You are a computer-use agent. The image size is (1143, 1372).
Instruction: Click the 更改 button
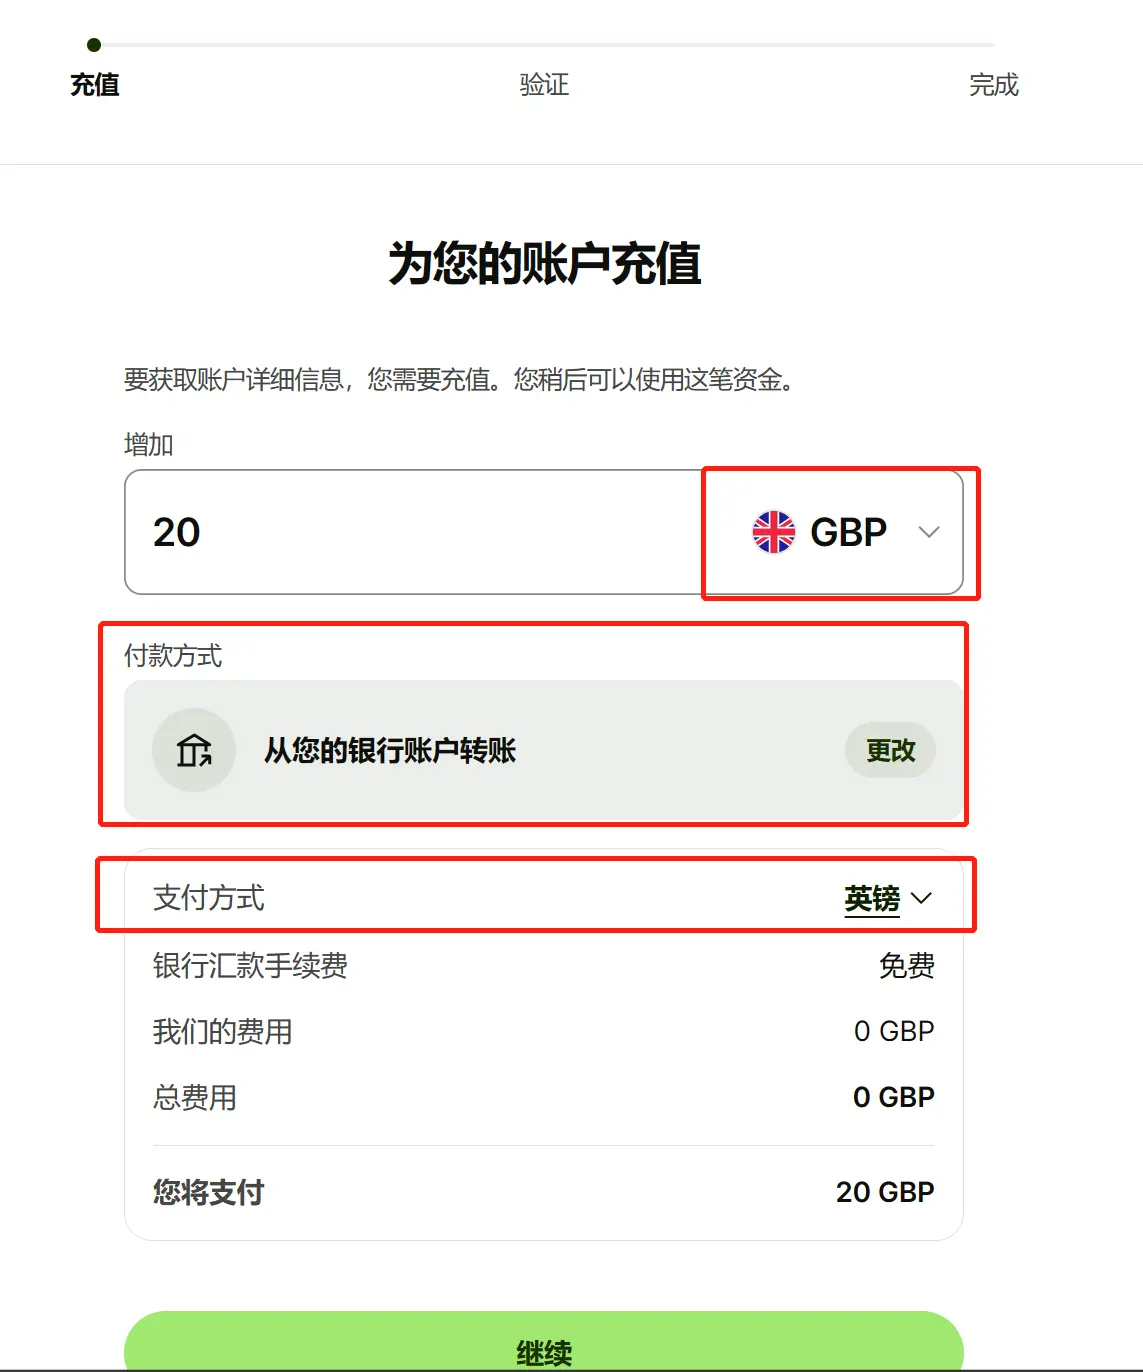[890, 750]
